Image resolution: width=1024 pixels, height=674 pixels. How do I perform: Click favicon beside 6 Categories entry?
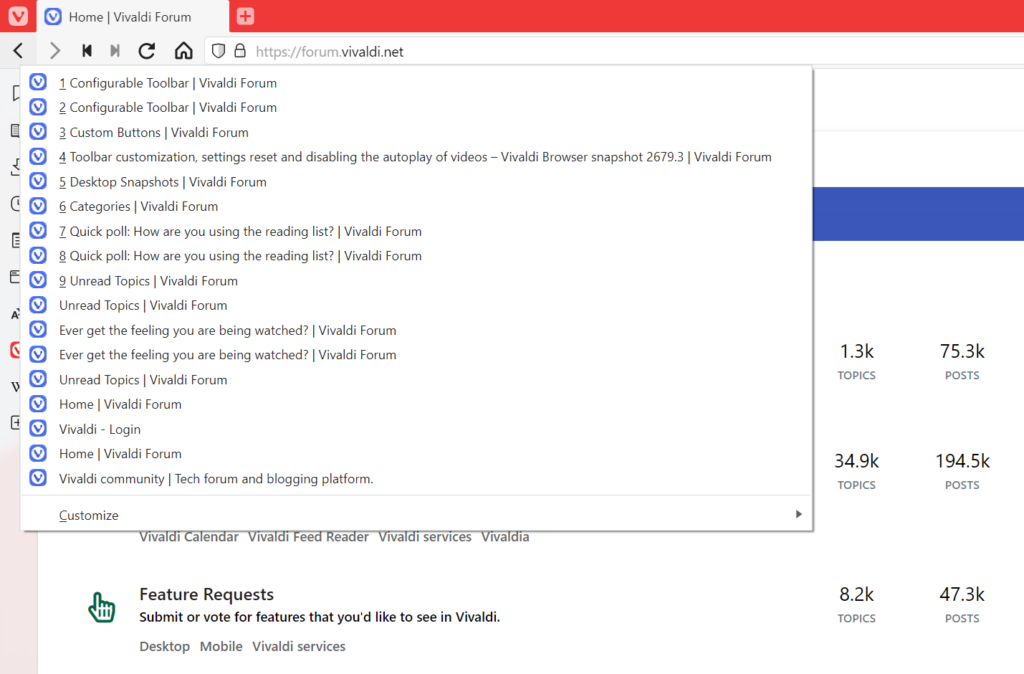pos(39,206)
